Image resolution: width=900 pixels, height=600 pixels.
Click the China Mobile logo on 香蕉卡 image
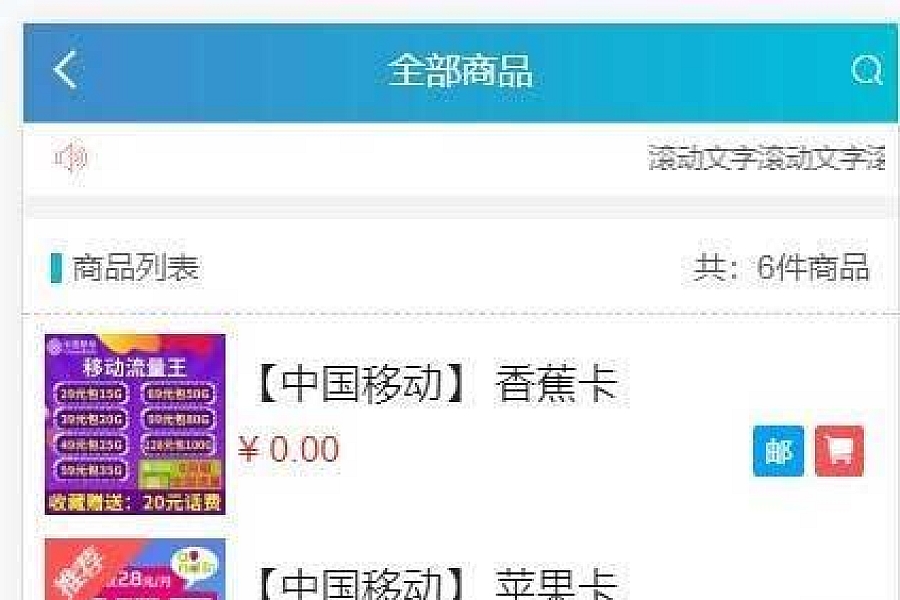[x=72, y=346]
